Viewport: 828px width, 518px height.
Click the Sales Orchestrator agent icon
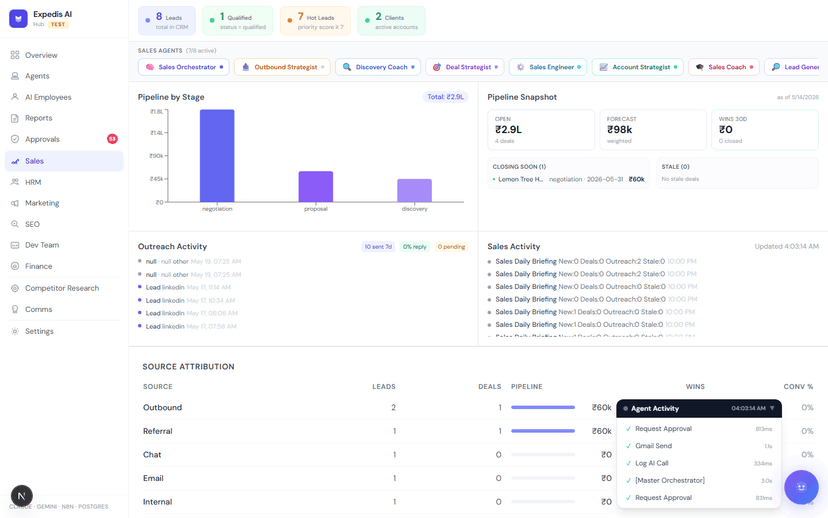pos(150,67)
